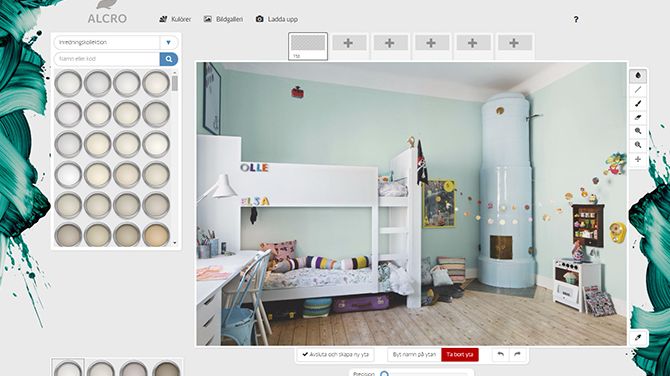Pick the orange-beige fourth swatch in the sixth row
670x376 pixels.
pos(156,235)
